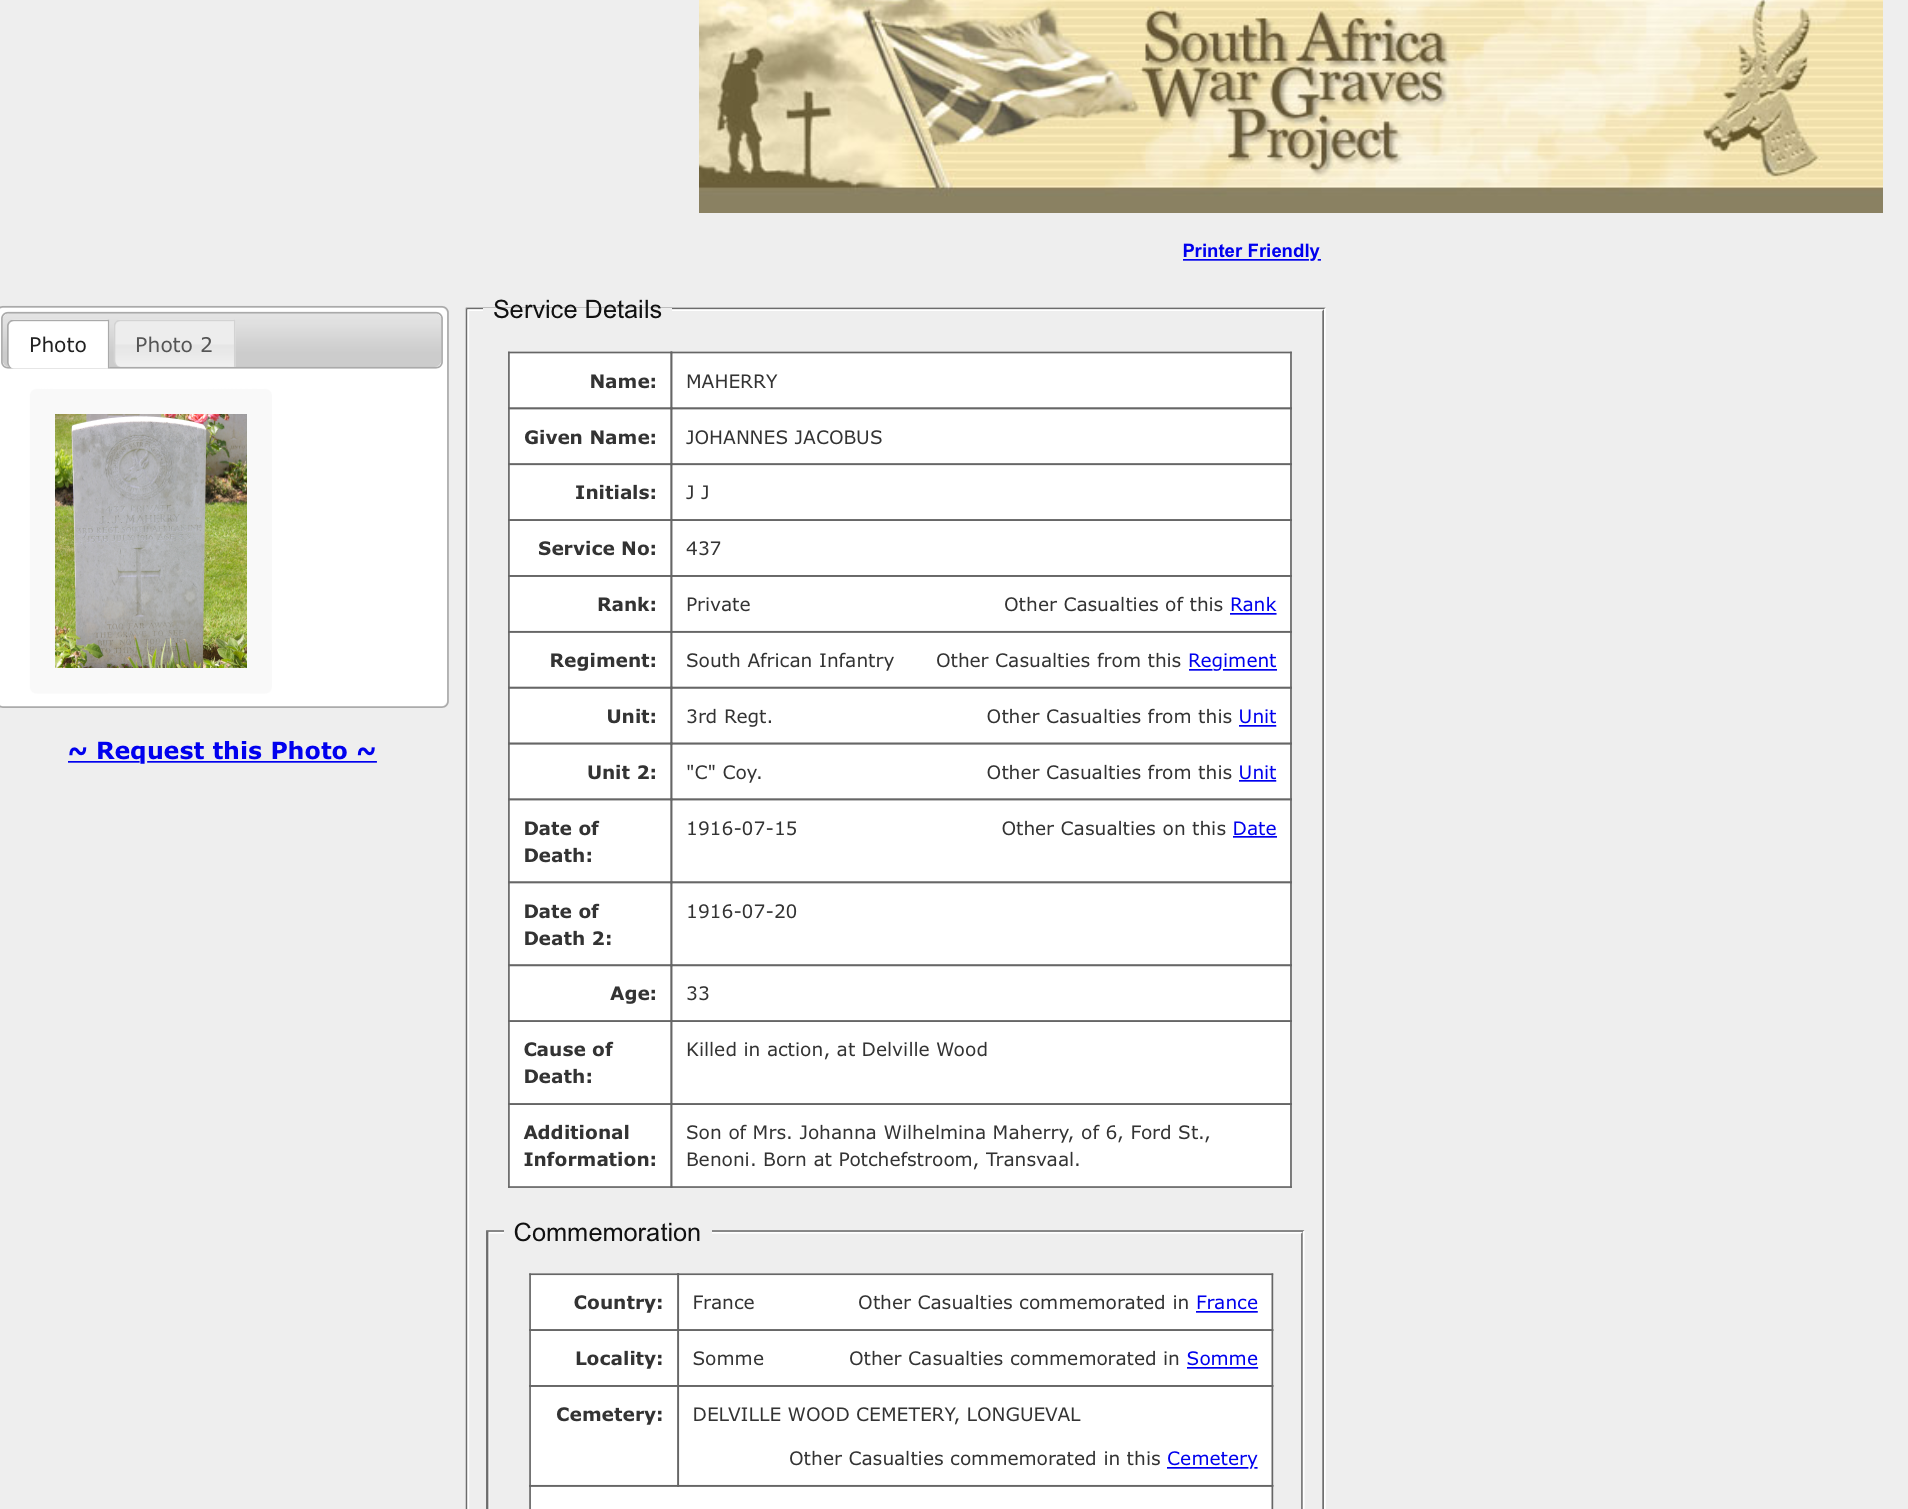Open Unit link in "C" Coy. row

[x=1256, y=773]
